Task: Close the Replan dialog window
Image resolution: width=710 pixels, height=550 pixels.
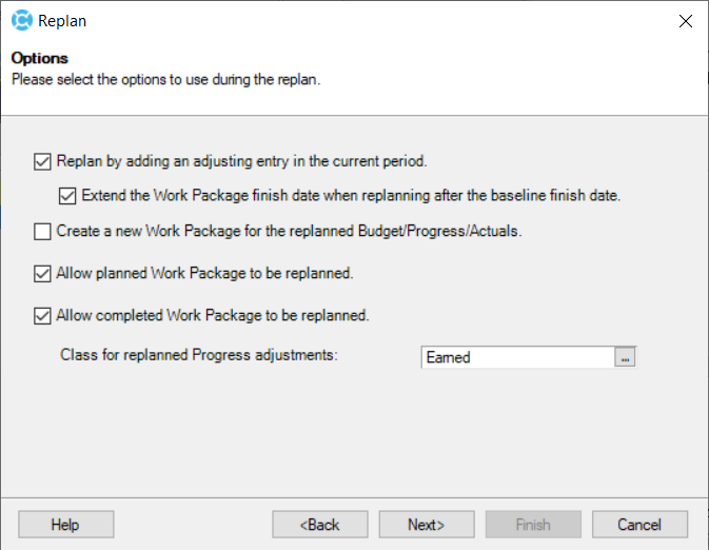Action: point(686,21)
